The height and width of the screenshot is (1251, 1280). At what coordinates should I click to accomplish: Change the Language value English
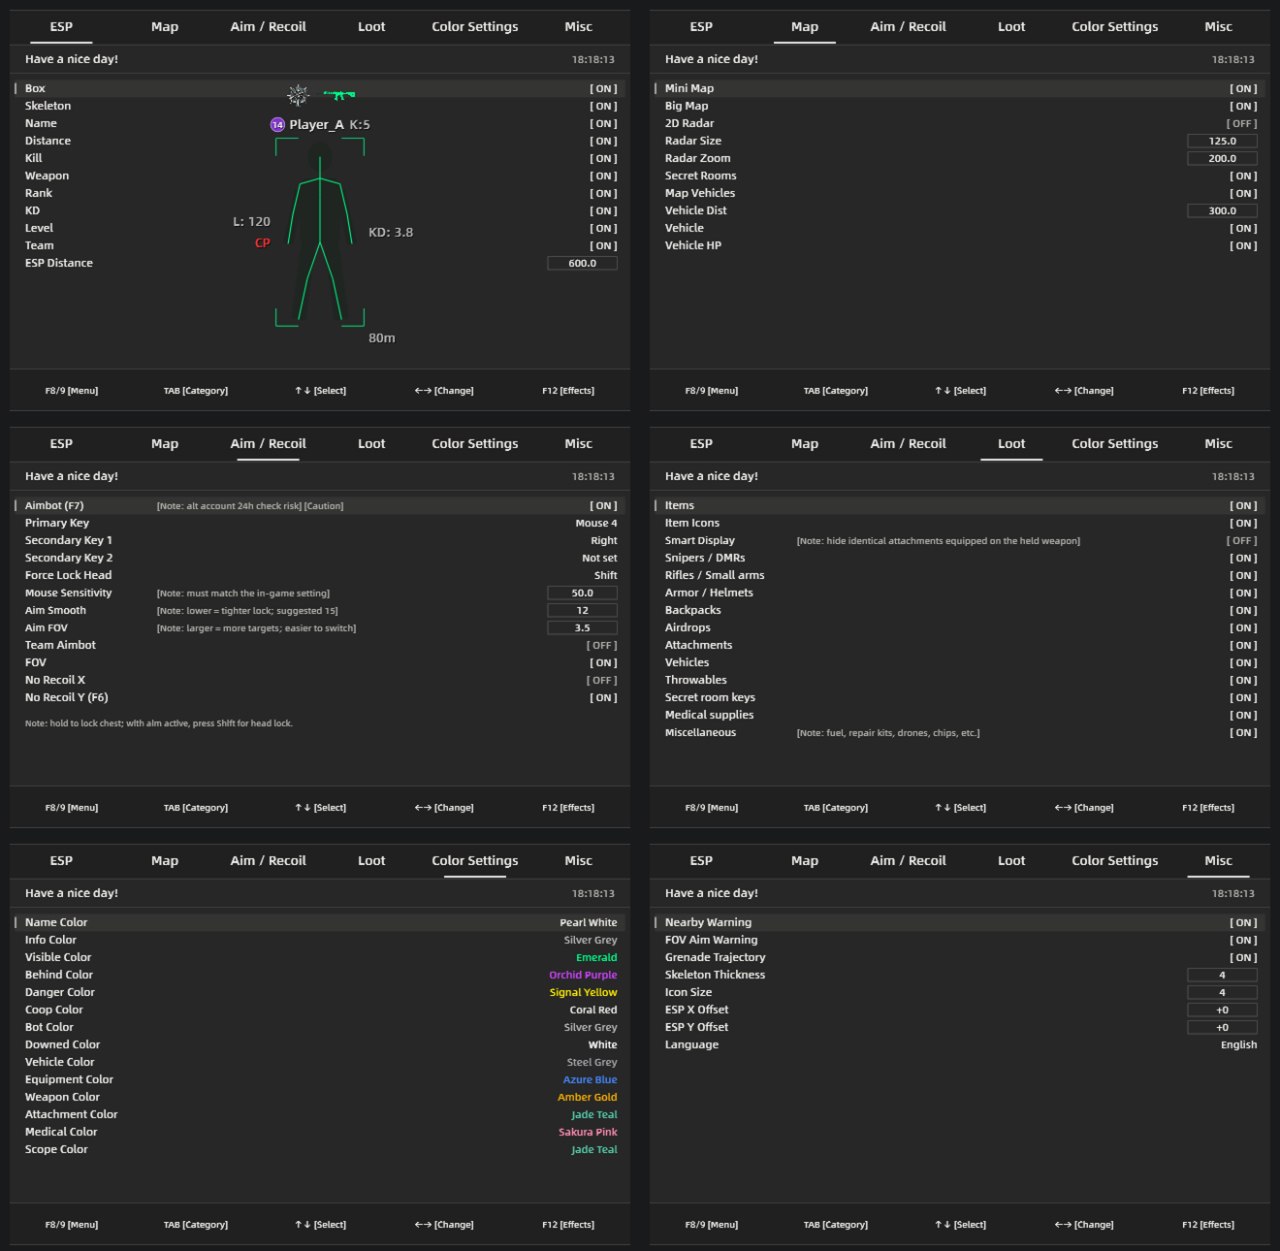click(x=1239, y=1045)
